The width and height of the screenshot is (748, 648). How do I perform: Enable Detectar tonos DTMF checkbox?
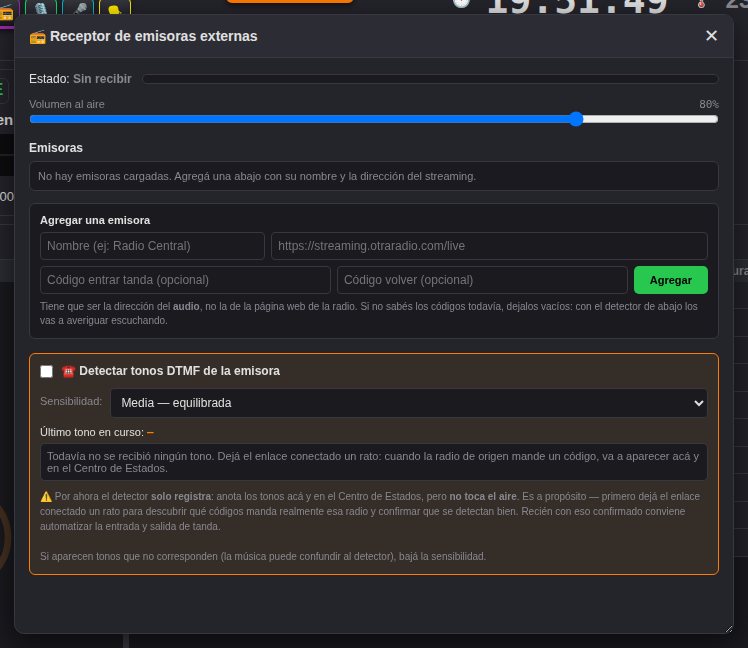(x=47, y=371)
